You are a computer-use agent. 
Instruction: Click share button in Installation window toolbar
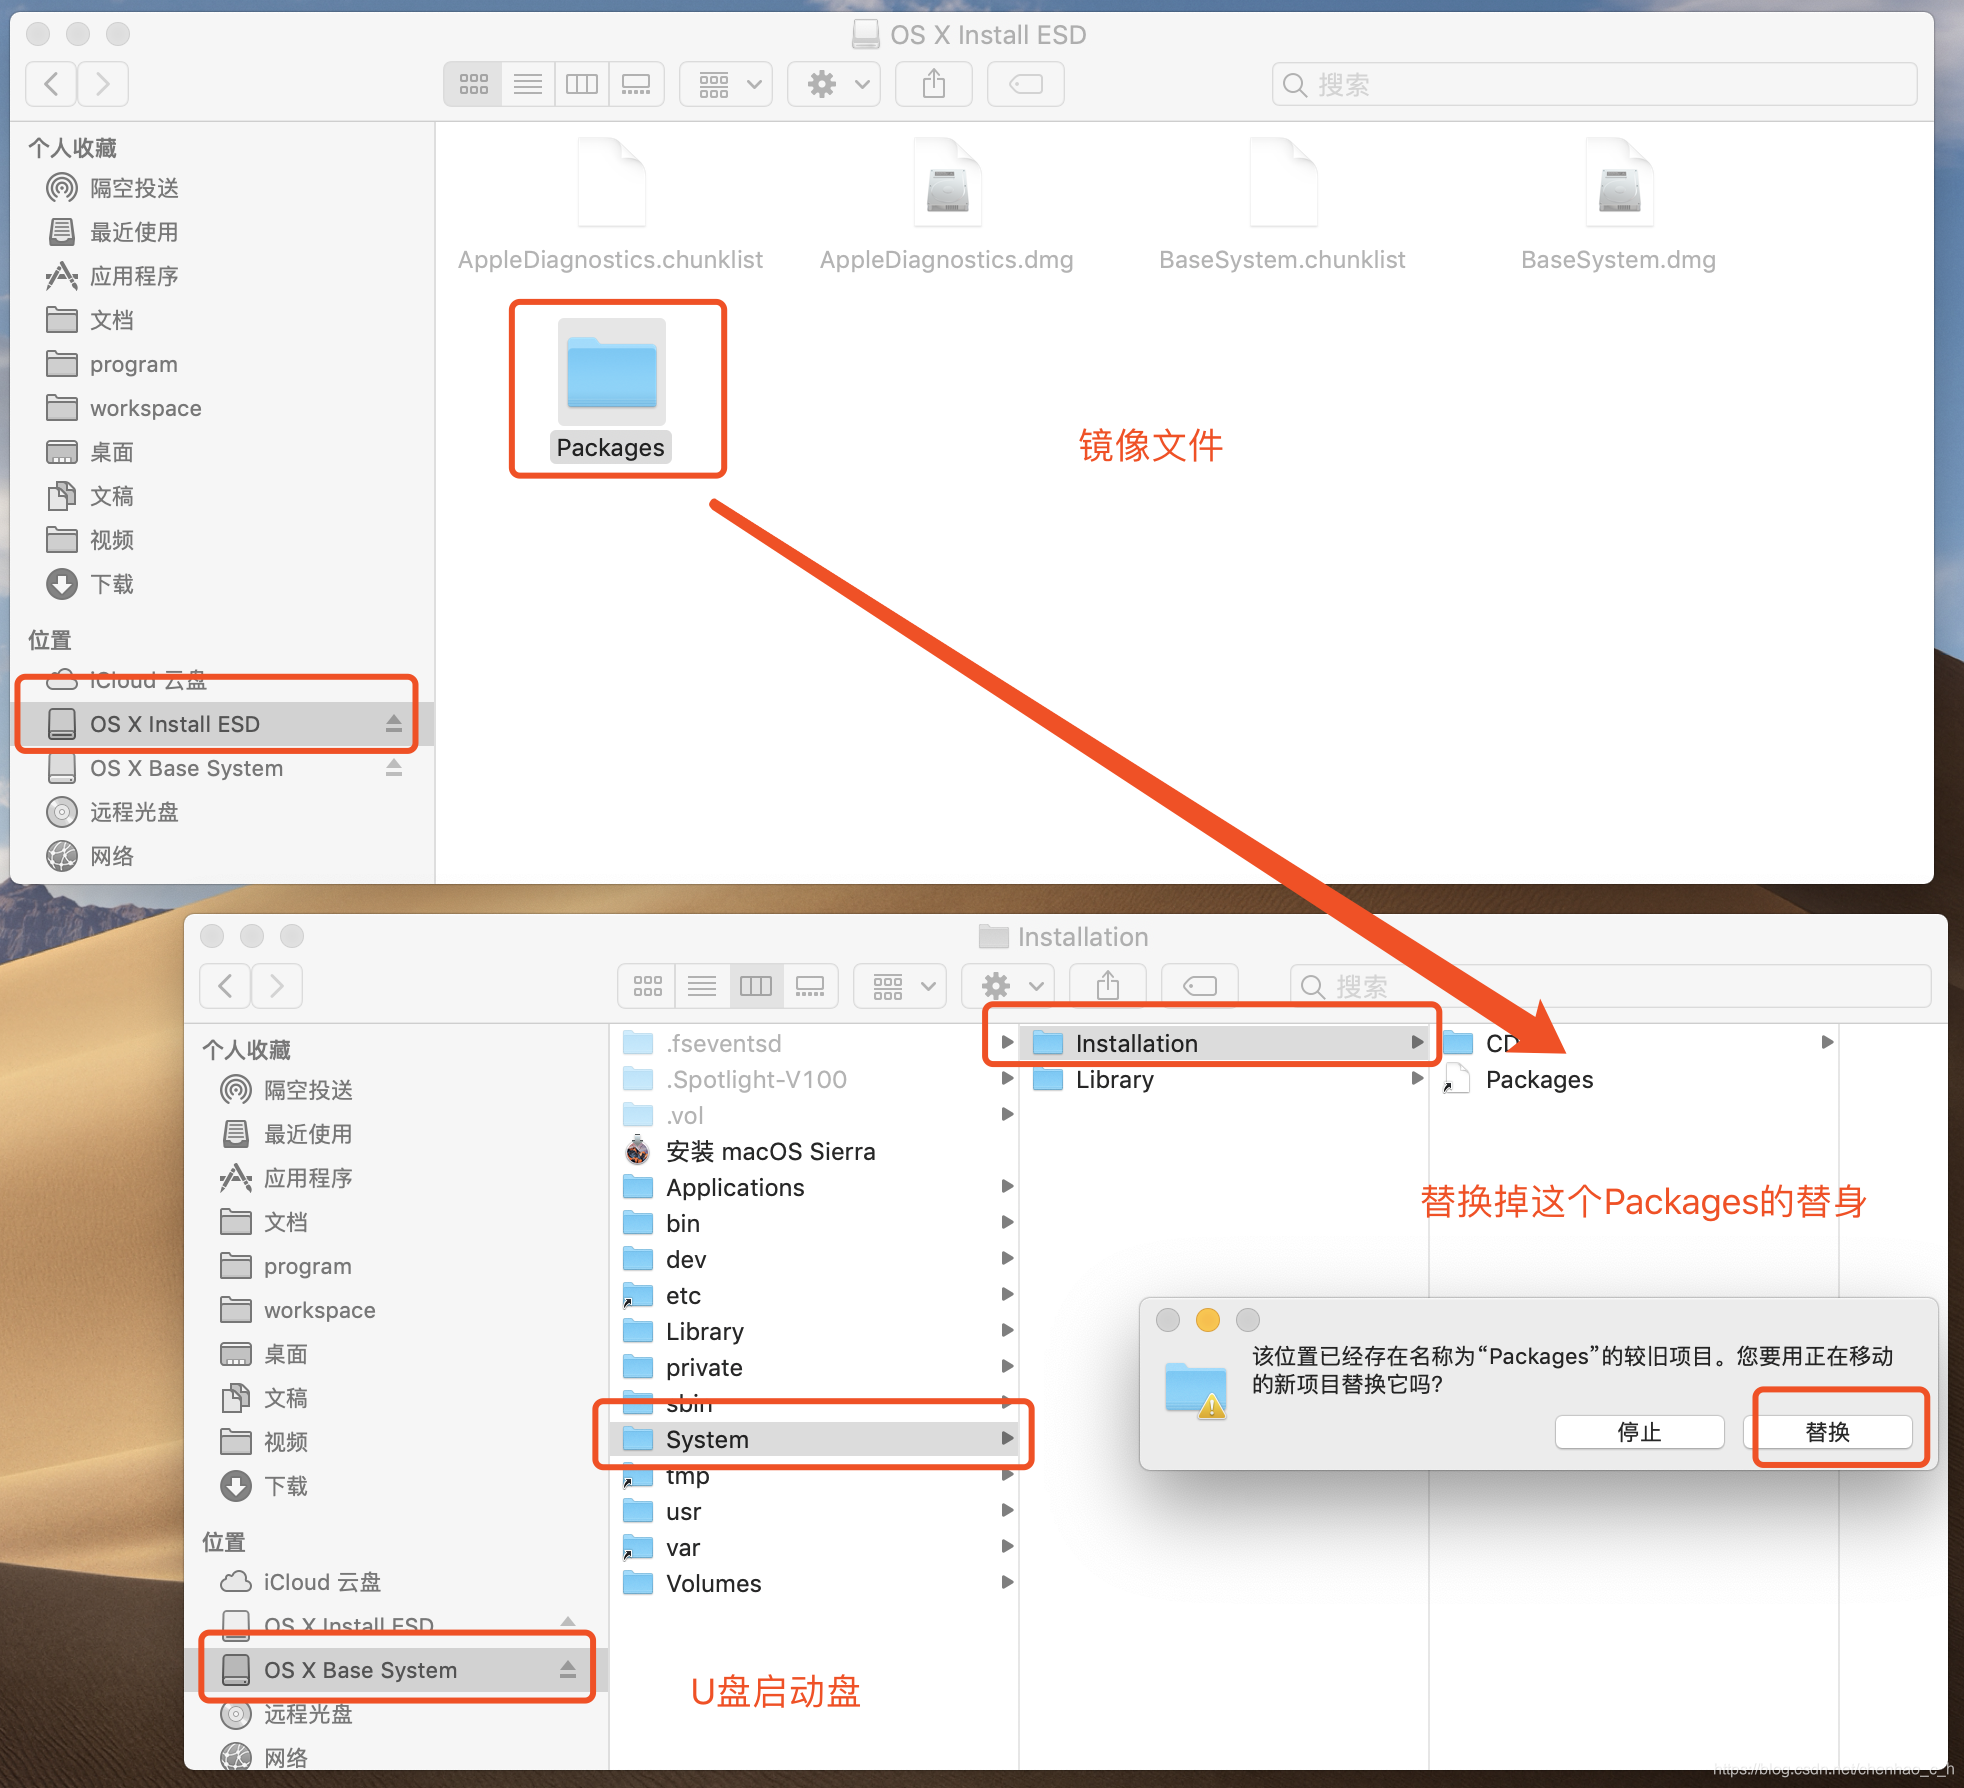point(1108,986)
